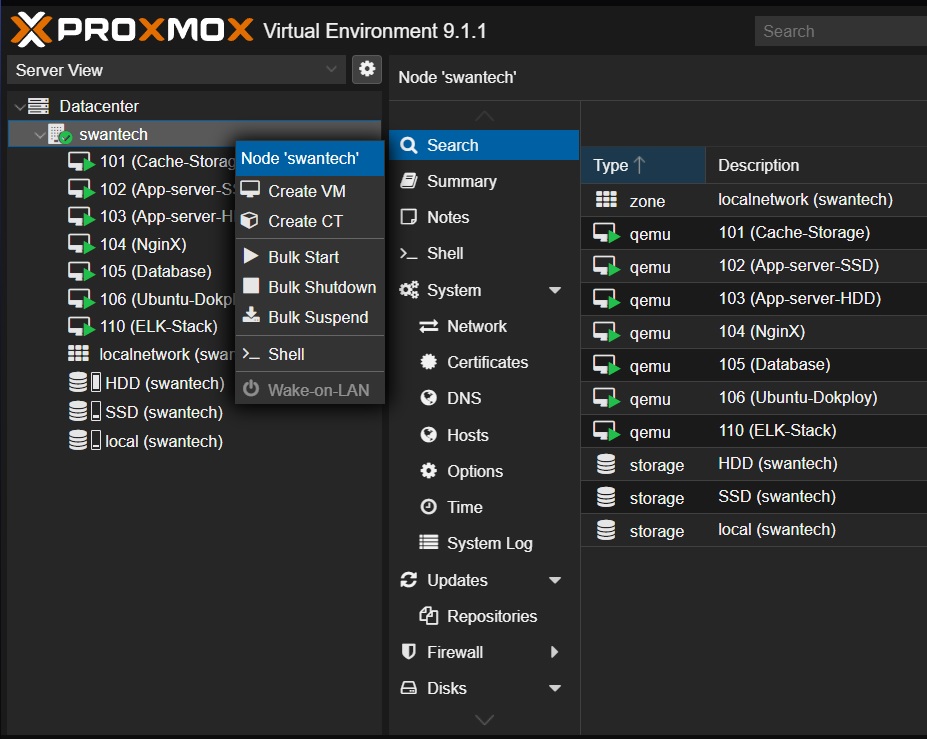Click the Repositories files icon
The image size is (927, 739).
[x=429, y=615]
